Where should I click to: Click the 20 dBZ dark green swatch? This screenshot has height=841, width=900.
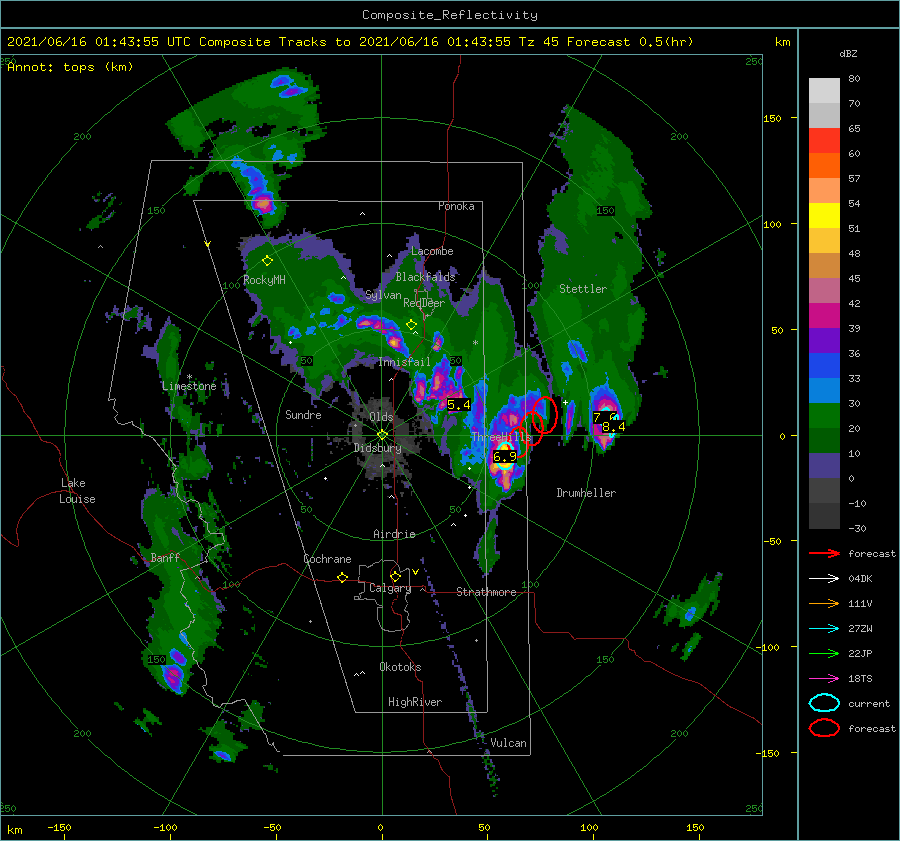pos(824,440)
